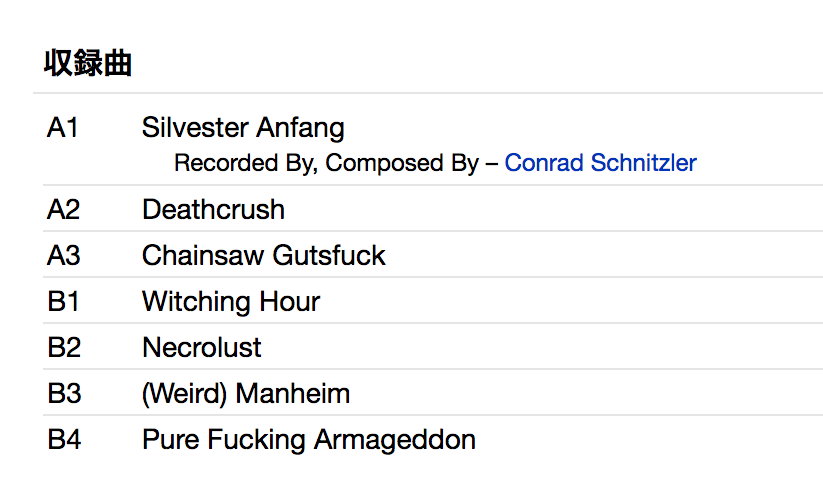This screenshot has width=823, height=486.
Task: Select the Necrolust track title
Action: tap(202, 347)
